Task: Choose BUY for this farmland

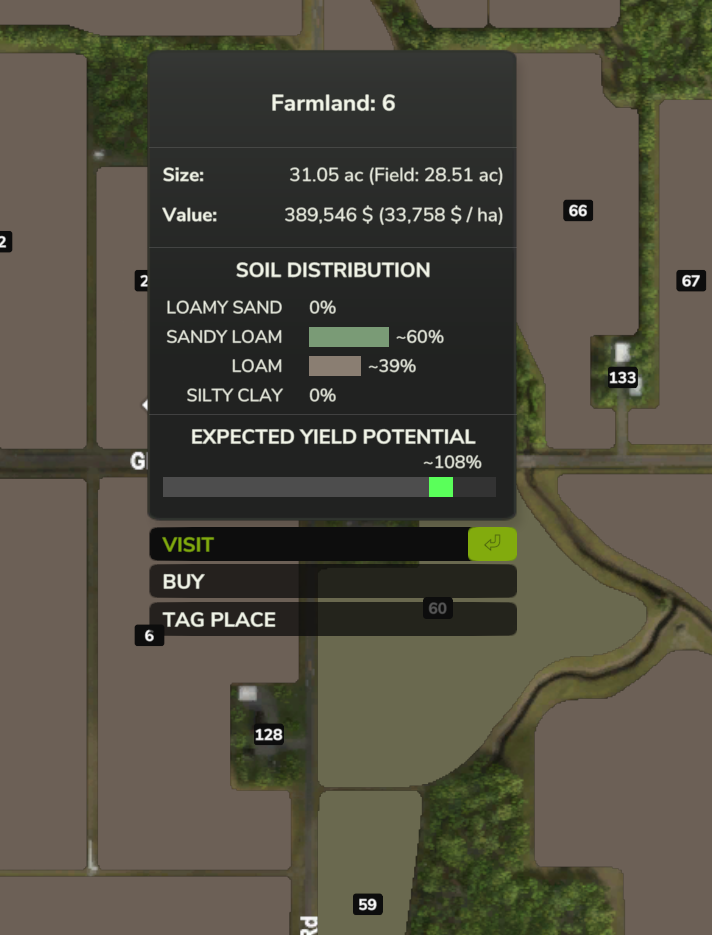Action: [x=333, y=581]
